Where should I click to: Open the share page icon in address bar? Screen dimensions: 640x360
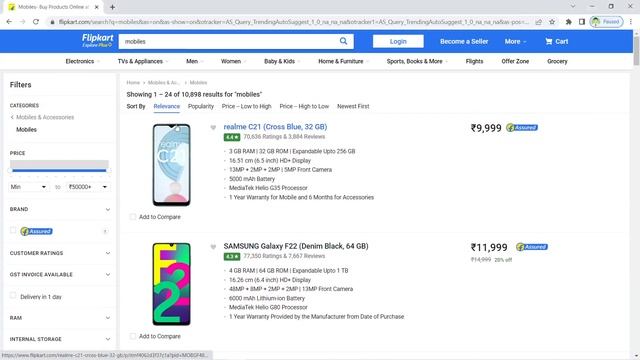point(539,22)
